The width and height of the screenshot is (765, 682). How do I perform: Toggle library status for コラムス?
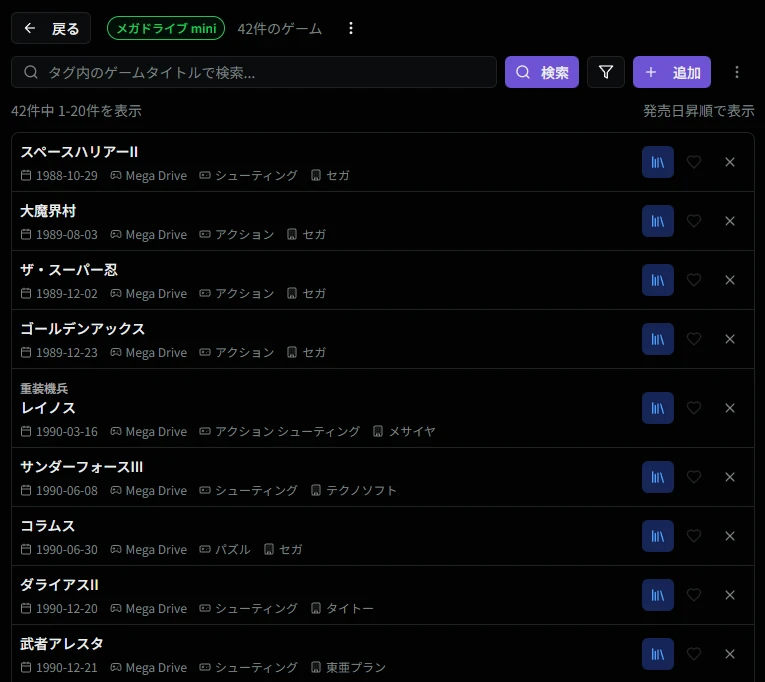pos(658,536)
